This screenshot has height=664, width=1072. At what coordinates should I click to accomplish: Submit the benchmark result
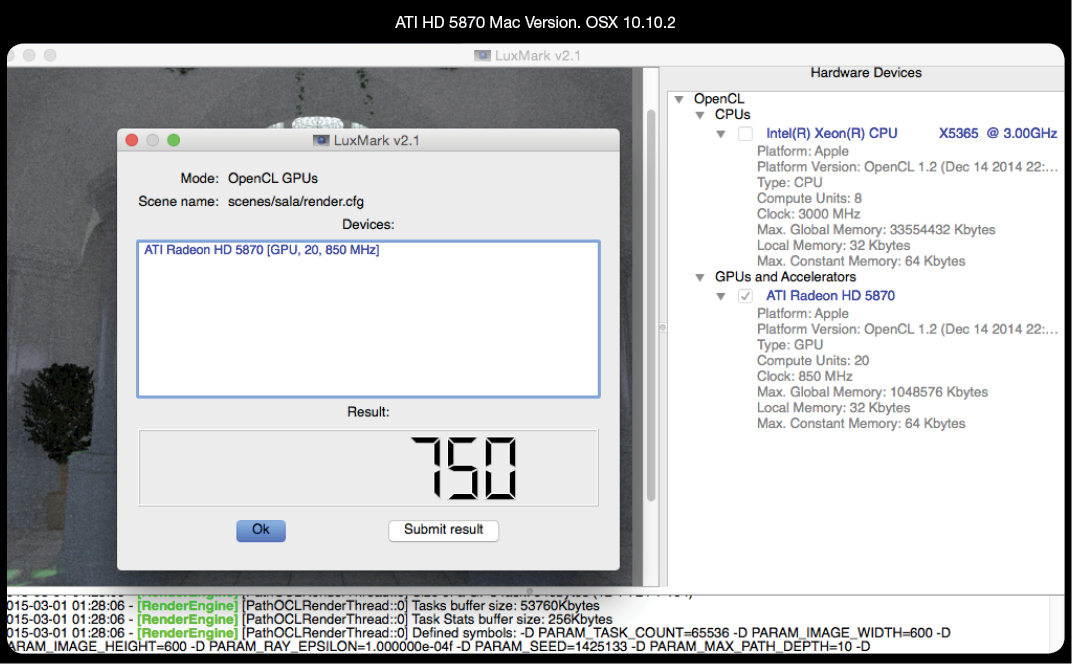(443, 530)
